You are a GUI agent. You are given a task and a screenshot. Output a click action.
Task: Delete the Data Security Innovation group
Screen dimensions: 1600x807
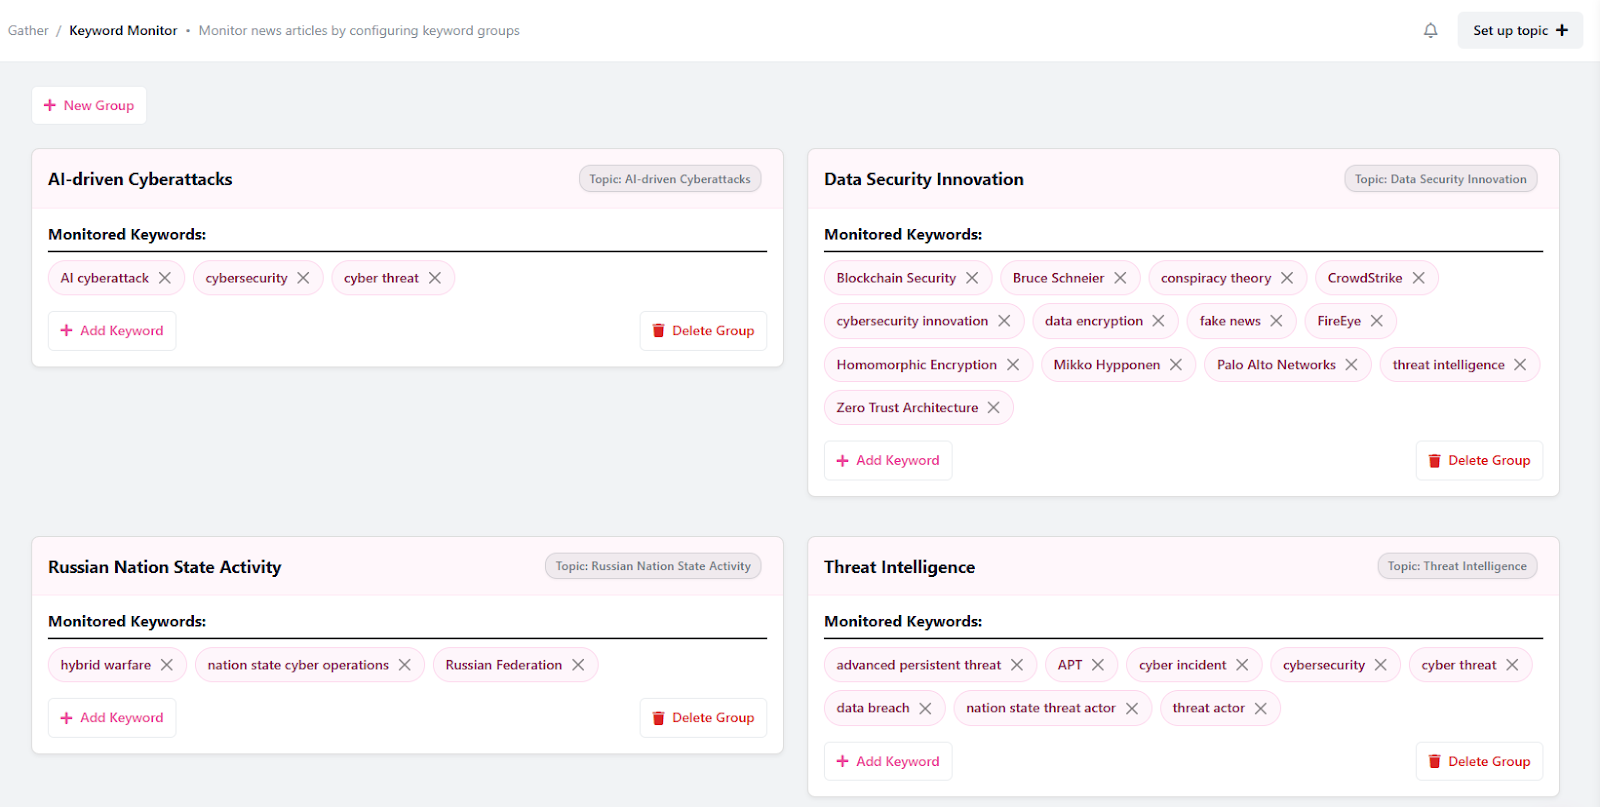coord(1479,461)
